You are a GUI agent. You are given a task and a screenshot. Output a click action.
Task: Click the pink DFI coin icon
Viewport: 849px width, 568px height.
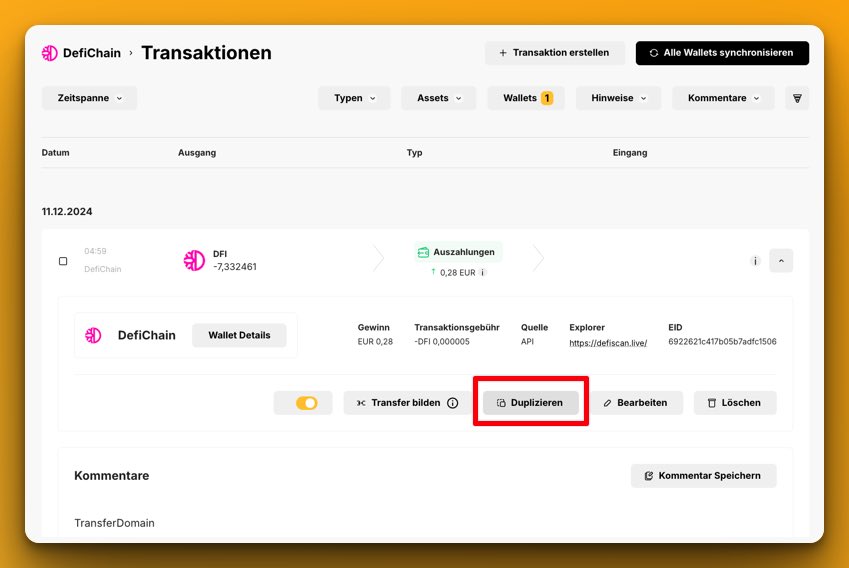[194, 260]
